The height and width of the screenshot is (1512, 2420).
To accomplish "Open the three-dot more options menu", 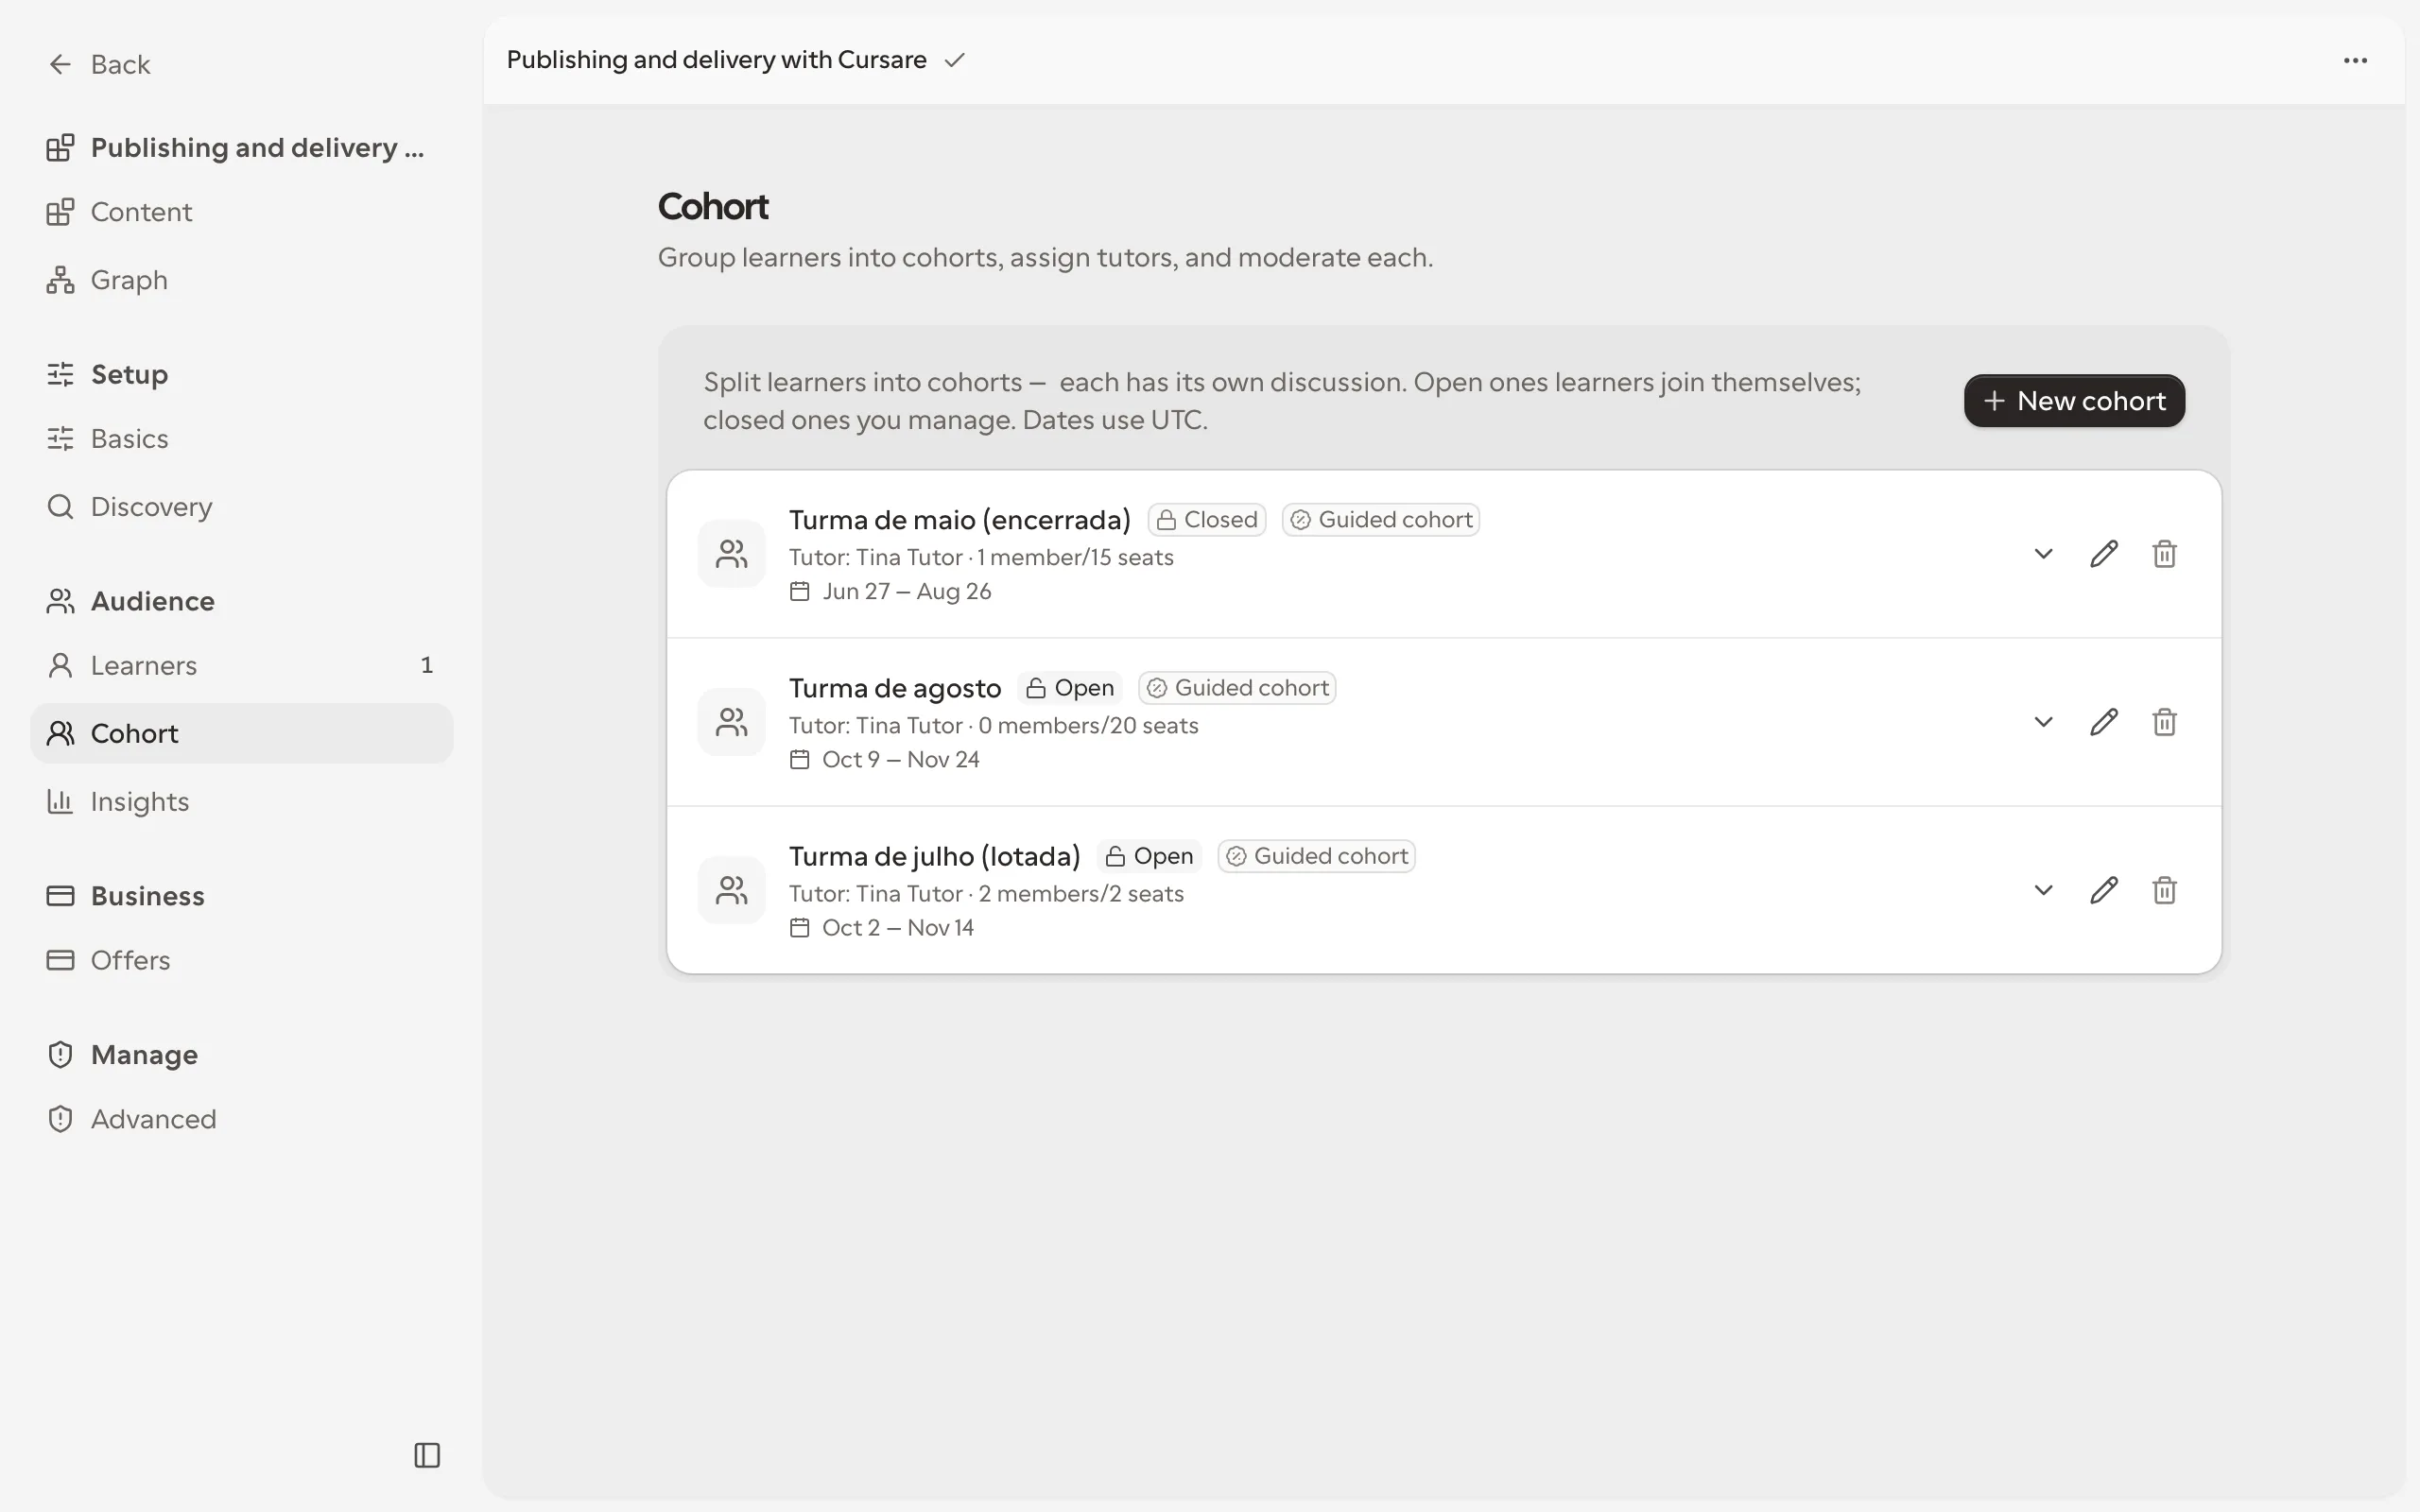I will coord(2355,60).
